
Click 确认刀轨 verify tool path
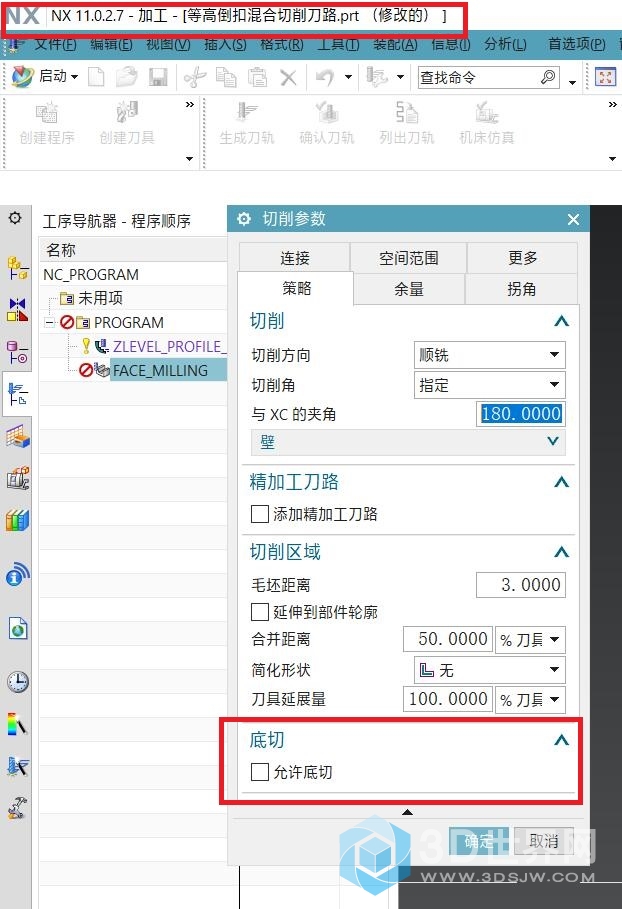(x=326, y=124)
